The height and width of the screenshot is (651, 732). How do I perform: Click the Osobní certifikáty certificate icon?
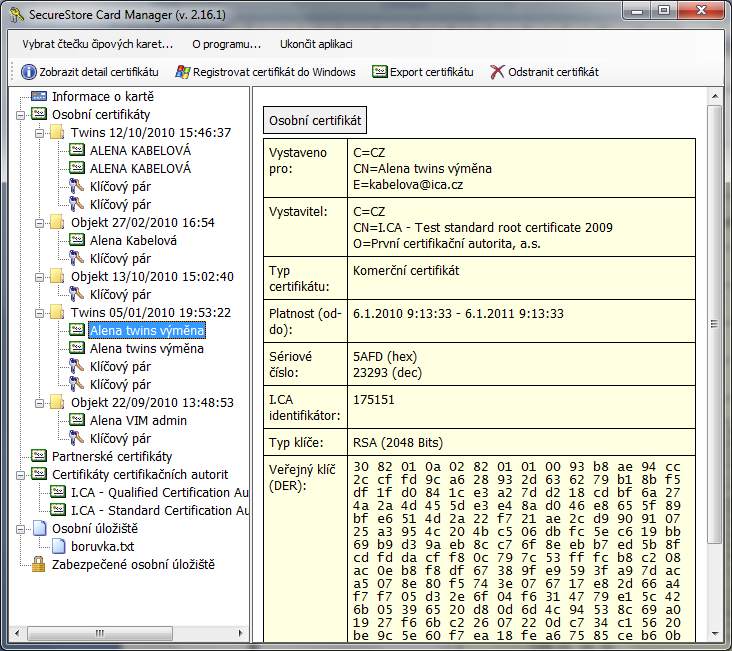[x=39, y=114]
